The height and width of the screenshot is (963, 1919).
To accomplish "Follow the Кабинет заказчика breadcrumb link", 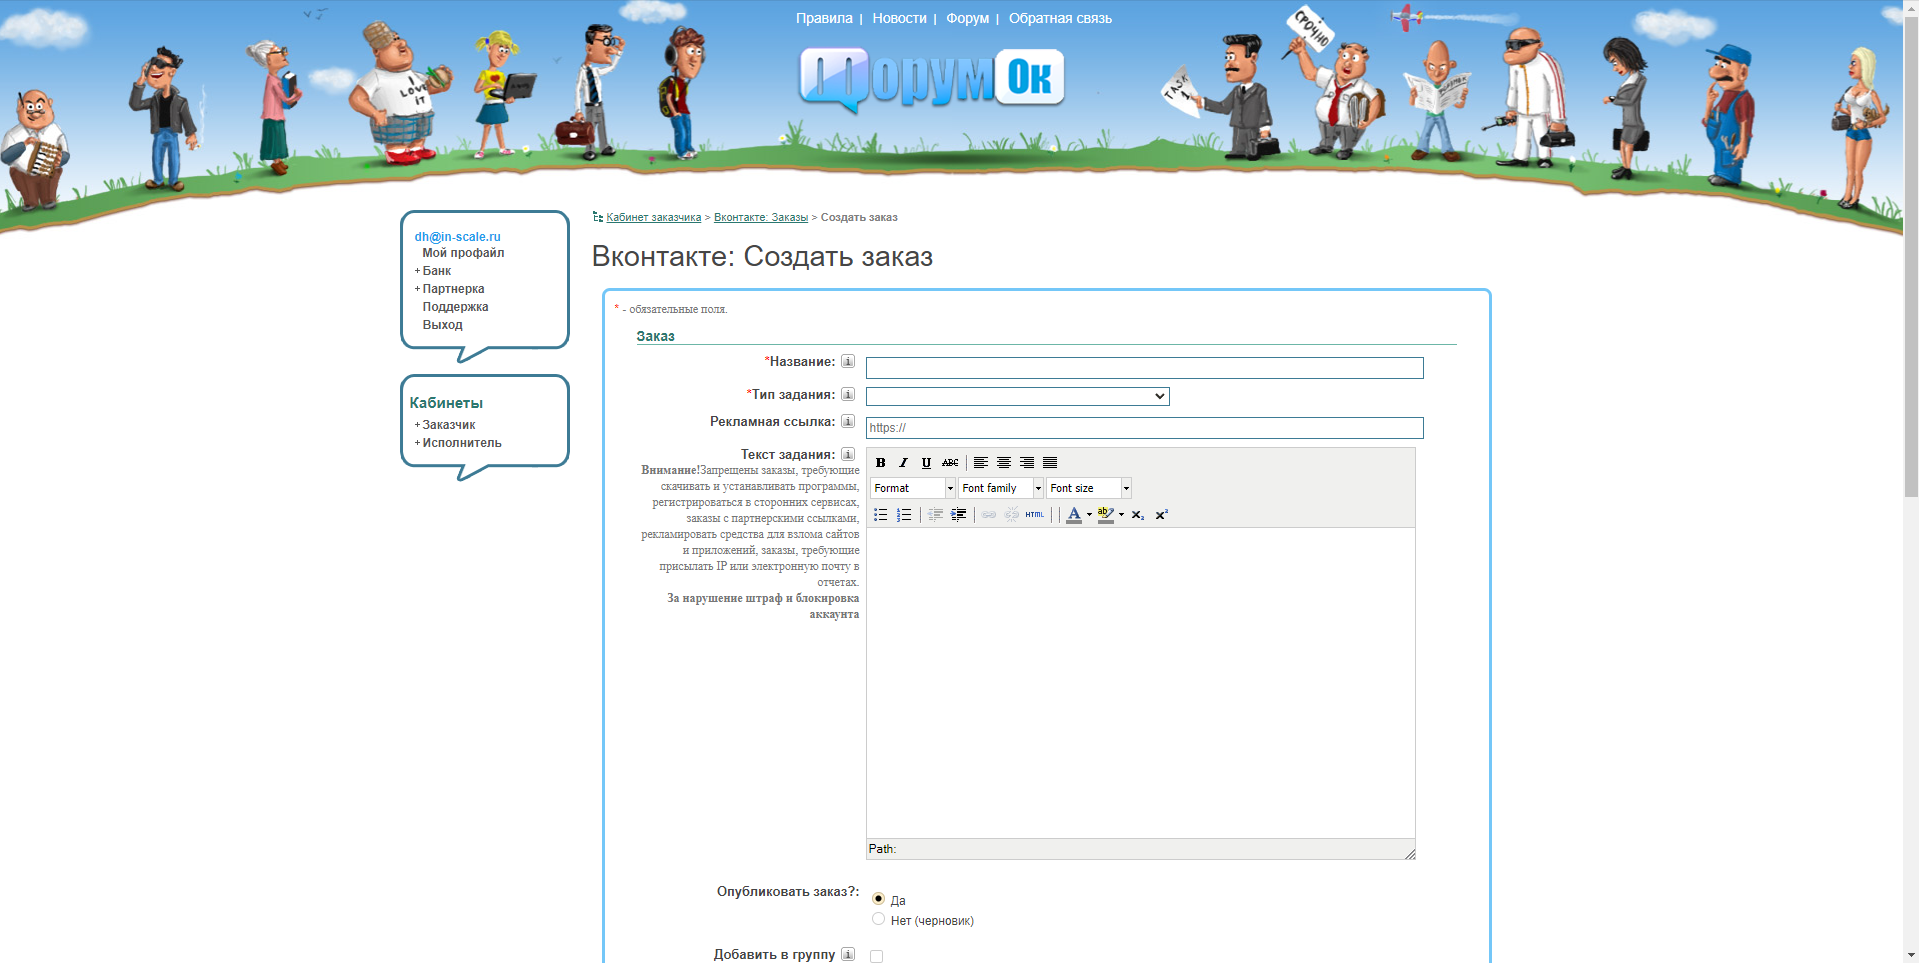I will tap(653, 217).
